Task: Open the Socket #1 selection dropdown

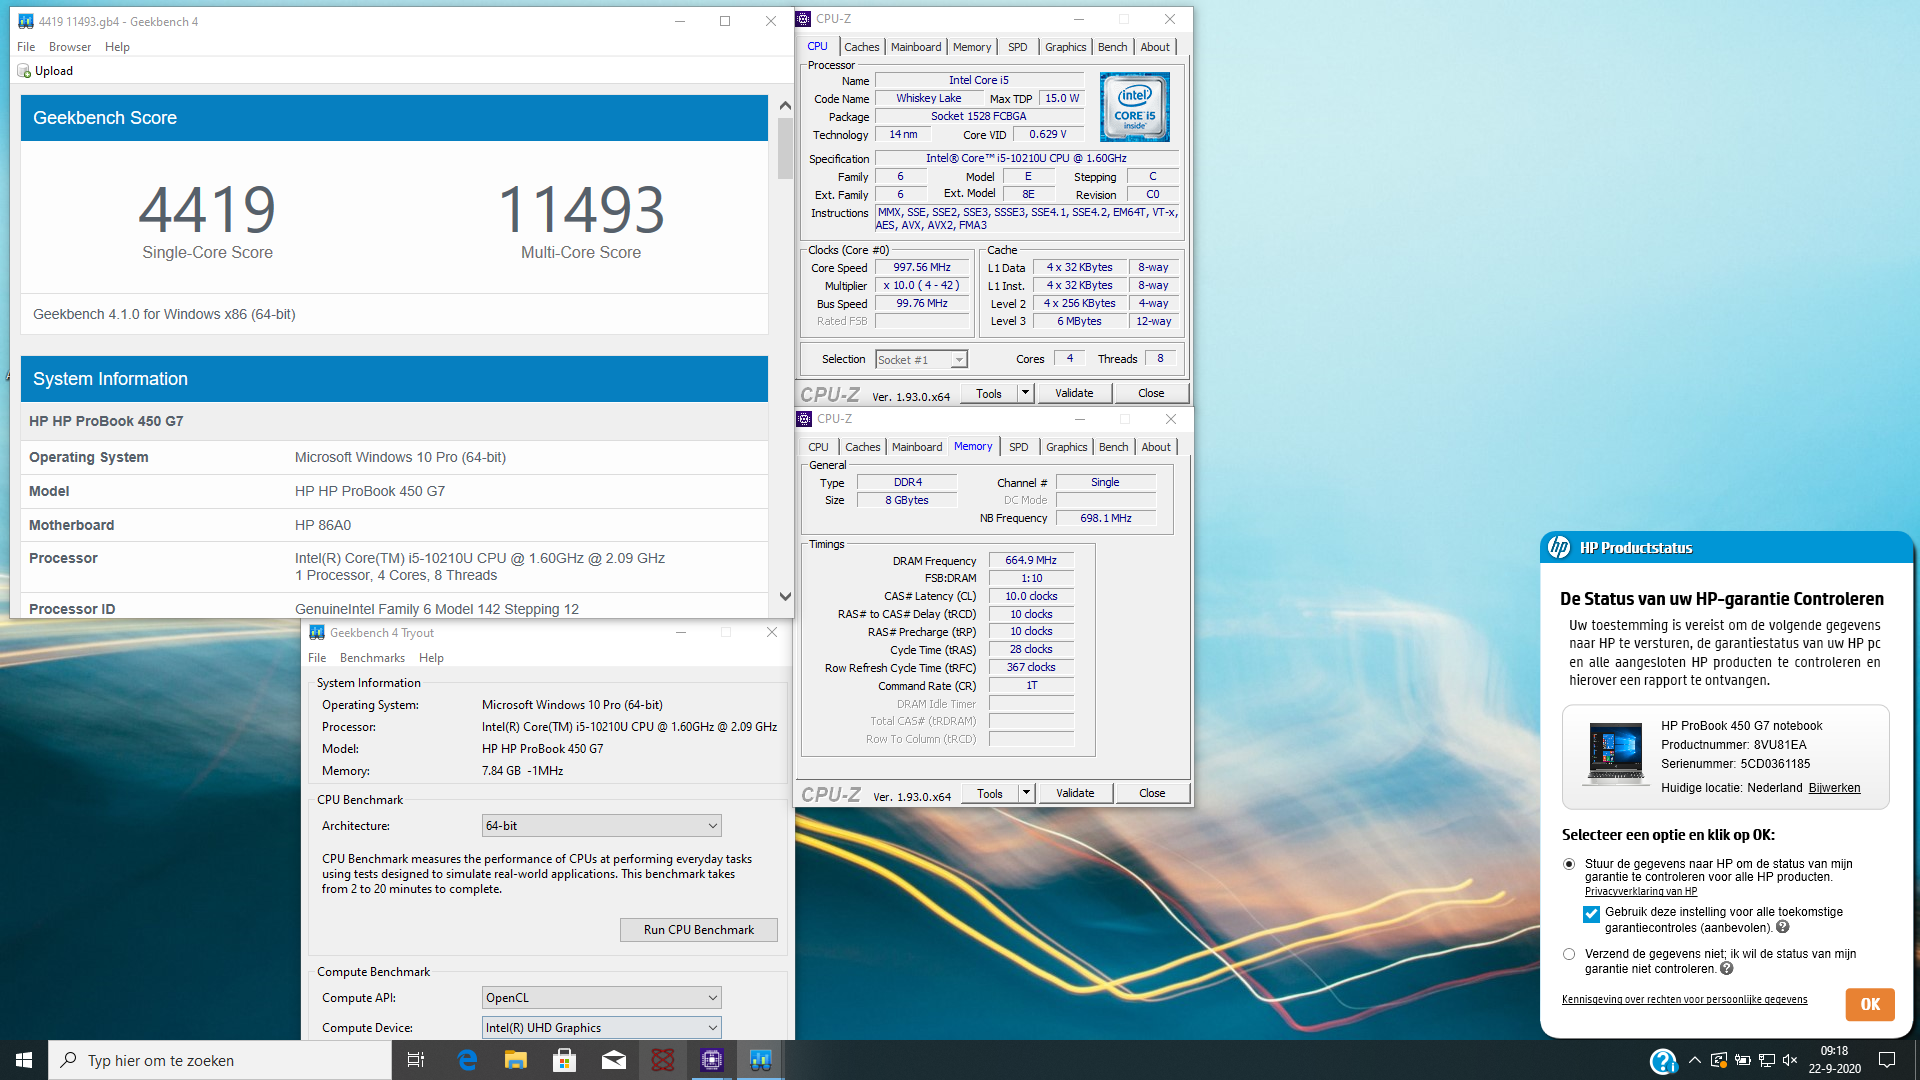Action: click(921, 360)
